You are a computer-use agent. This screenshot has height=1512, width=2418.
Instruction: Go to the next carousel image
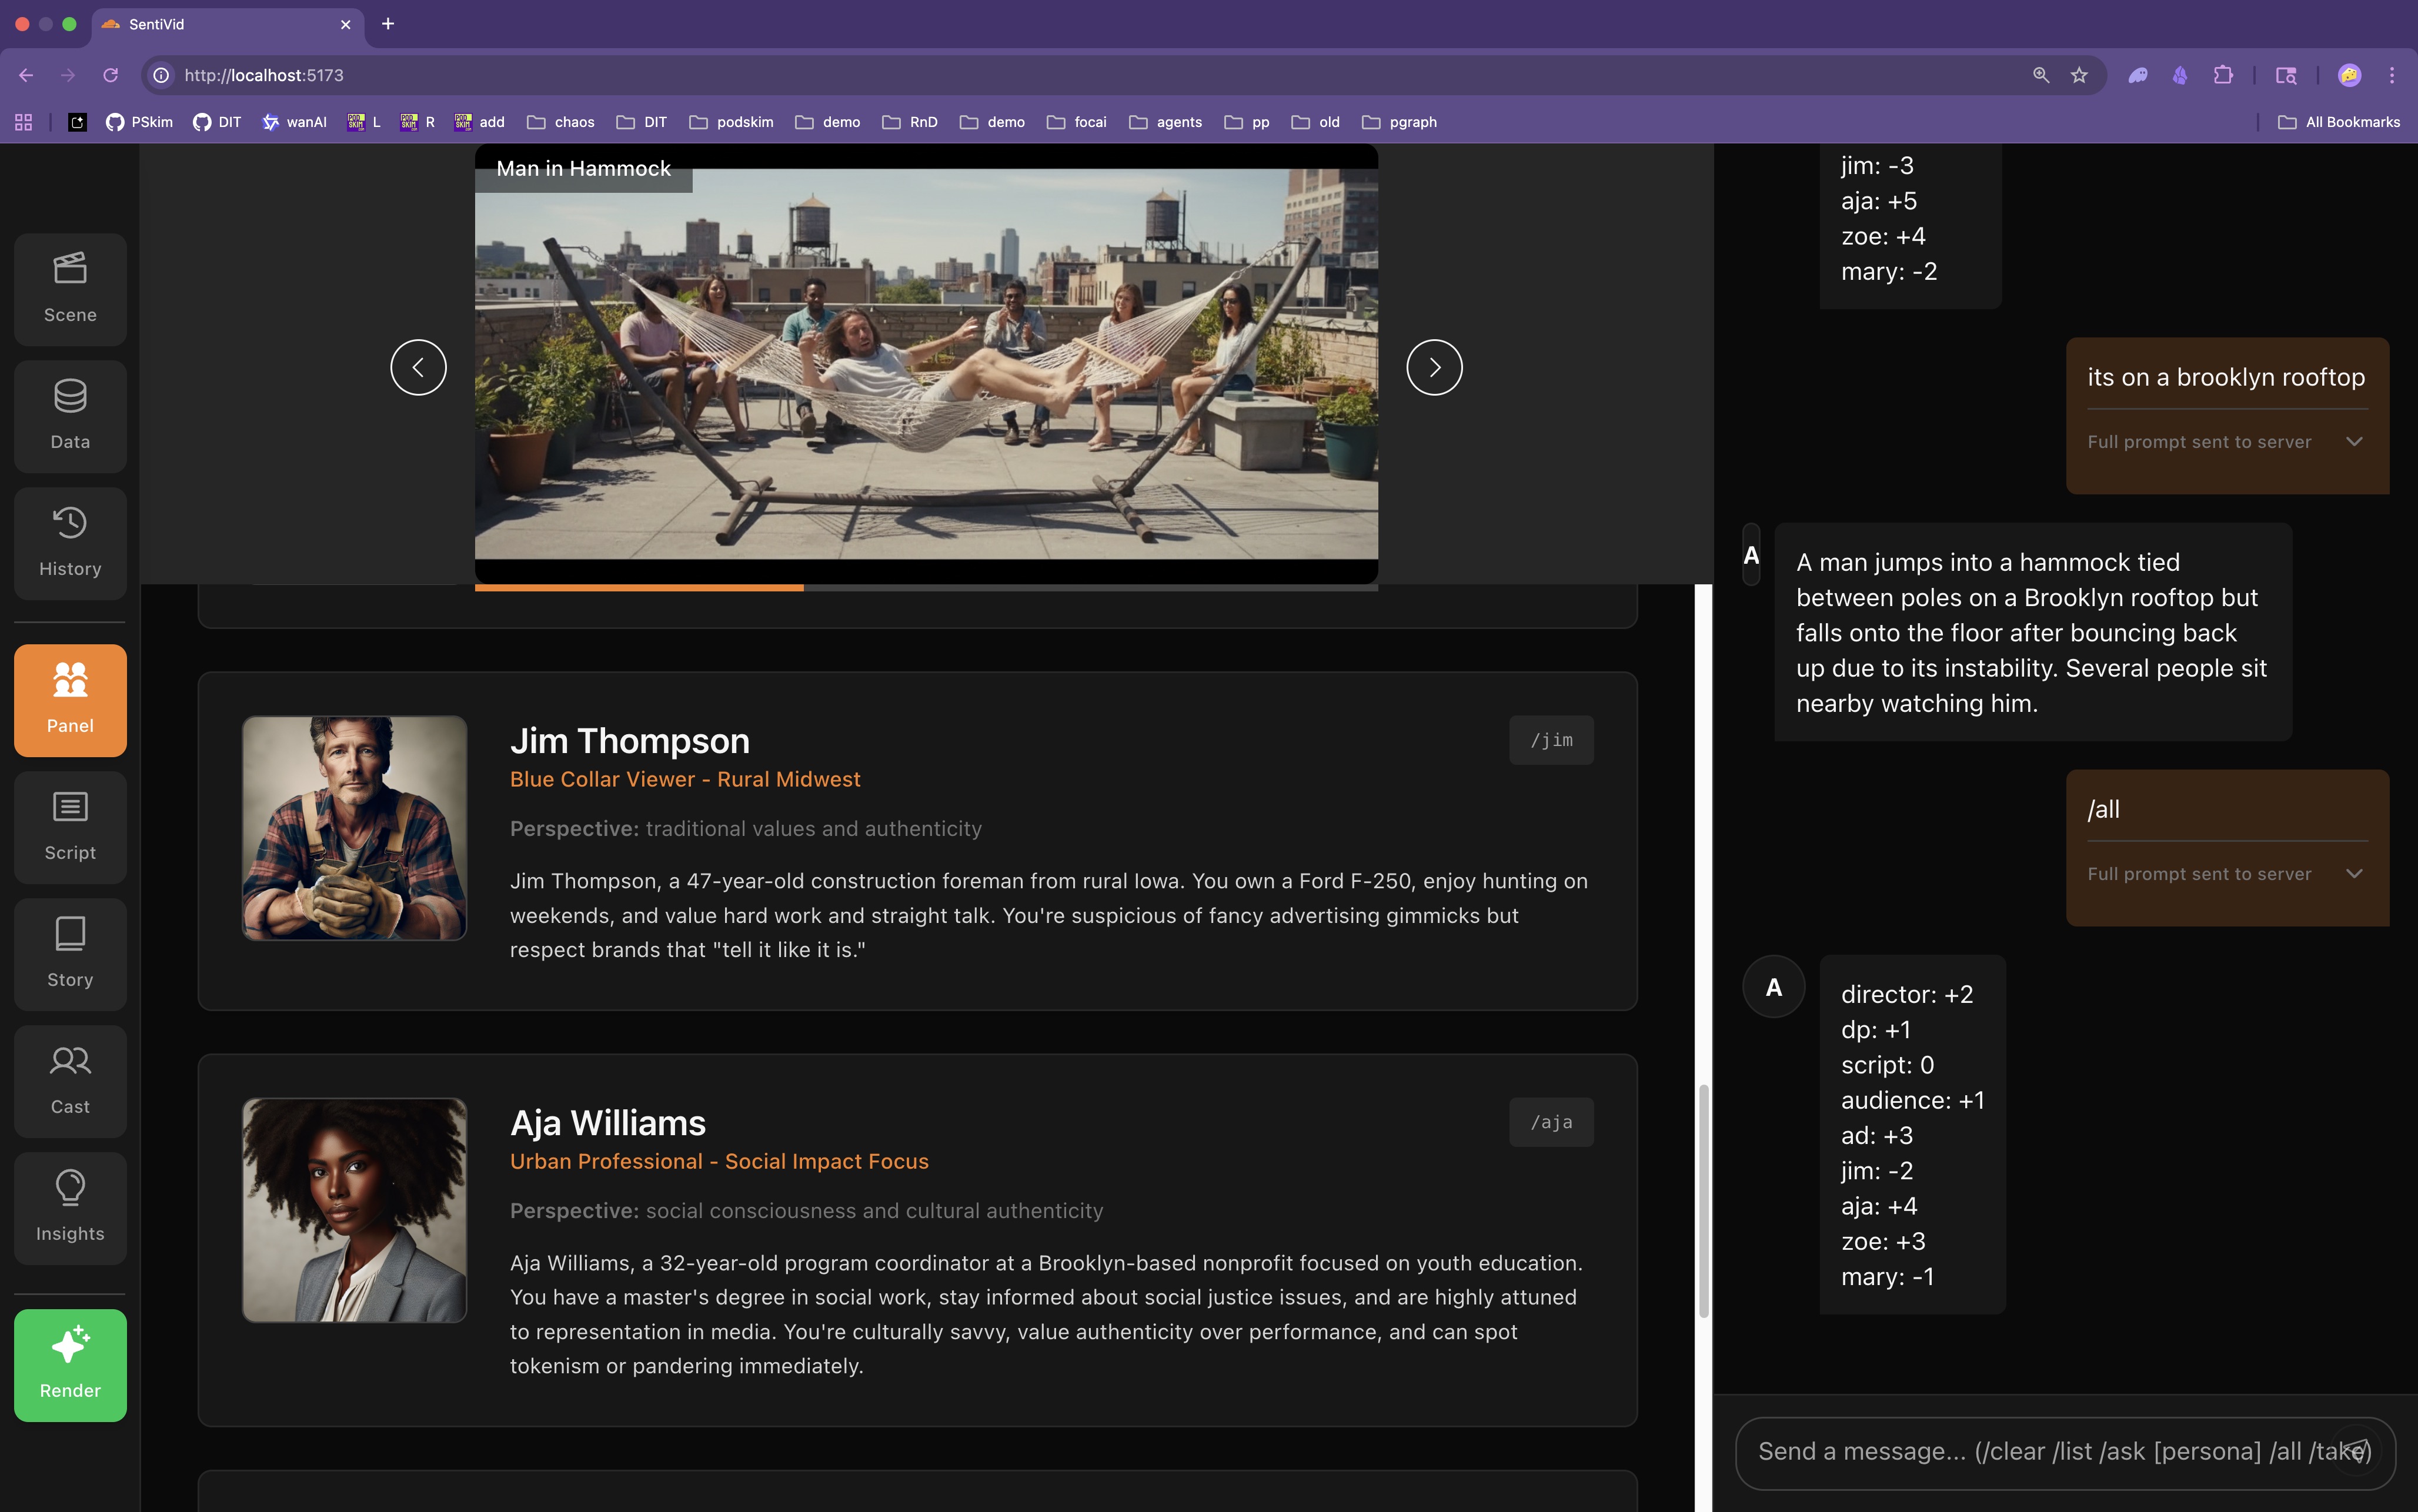click(x=1434, y=367)
